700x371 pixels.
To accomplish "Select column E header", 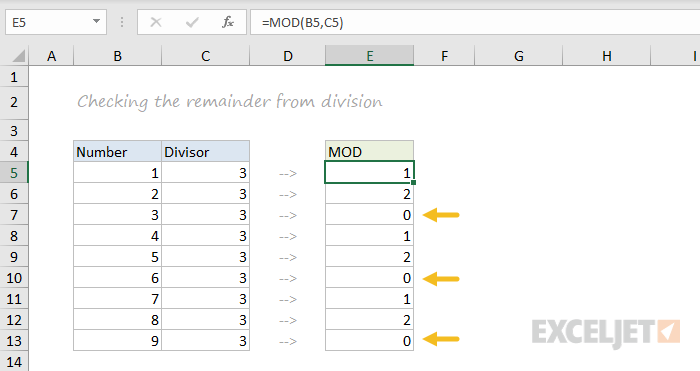I will pyautogui.click(x=370, y=56).
